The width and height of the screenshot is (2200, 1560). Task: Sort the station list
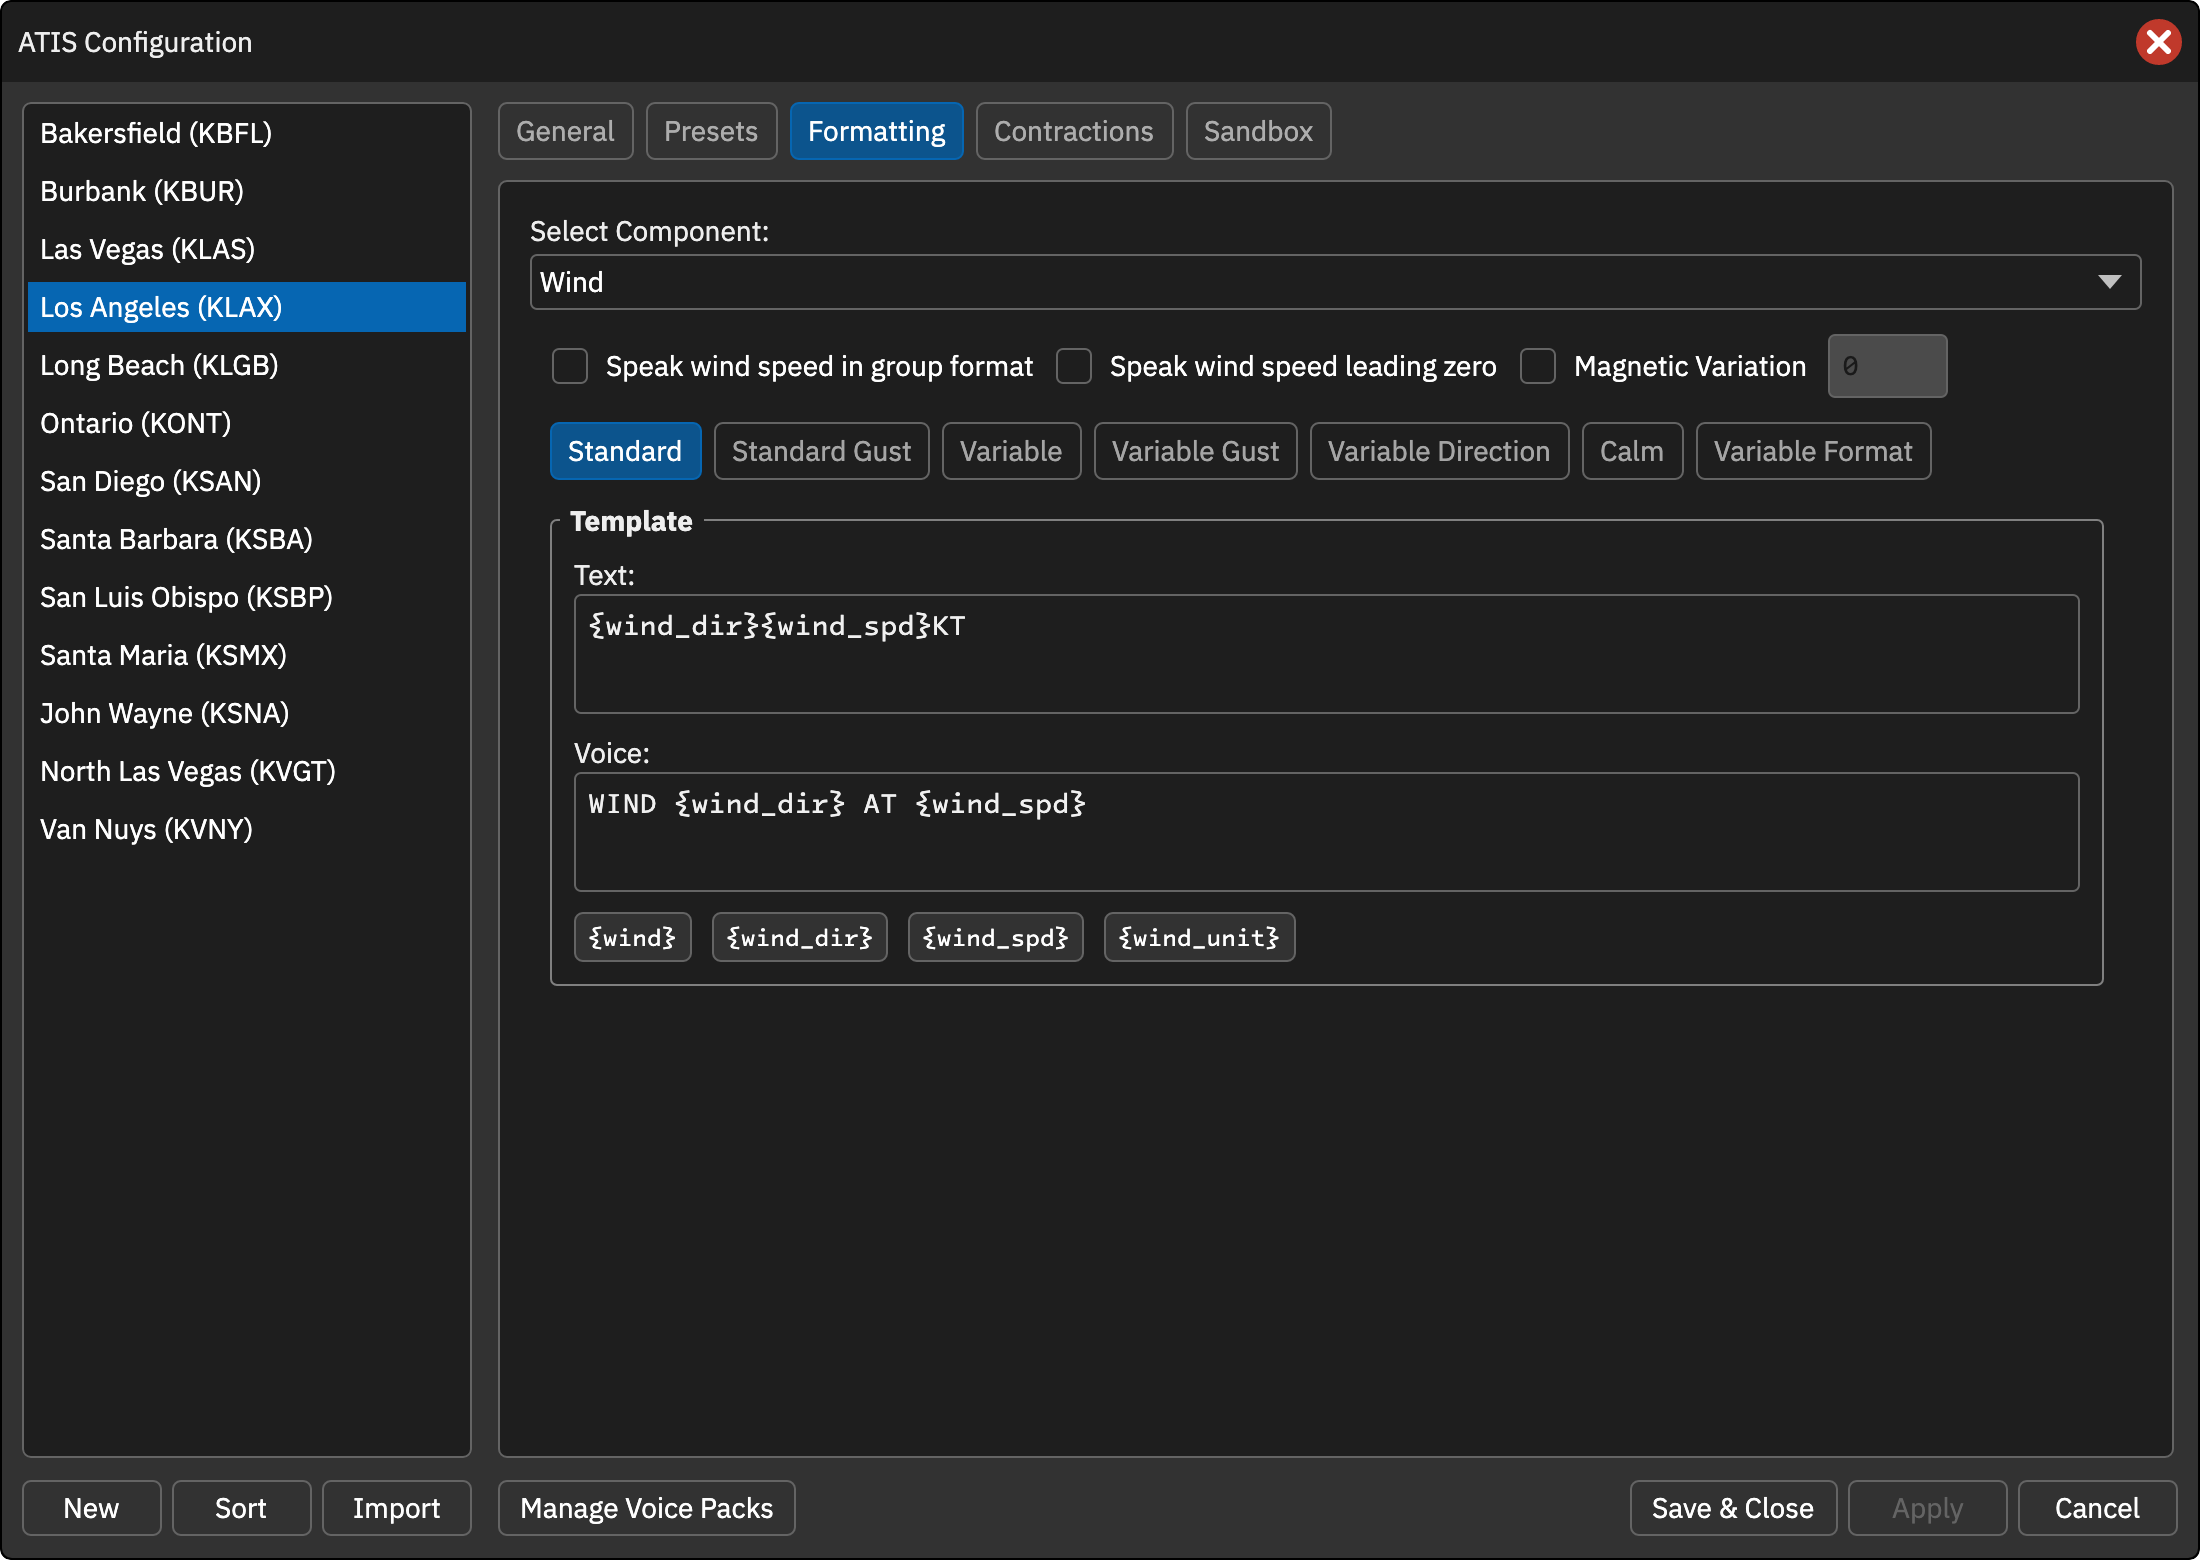[241, 1508]
